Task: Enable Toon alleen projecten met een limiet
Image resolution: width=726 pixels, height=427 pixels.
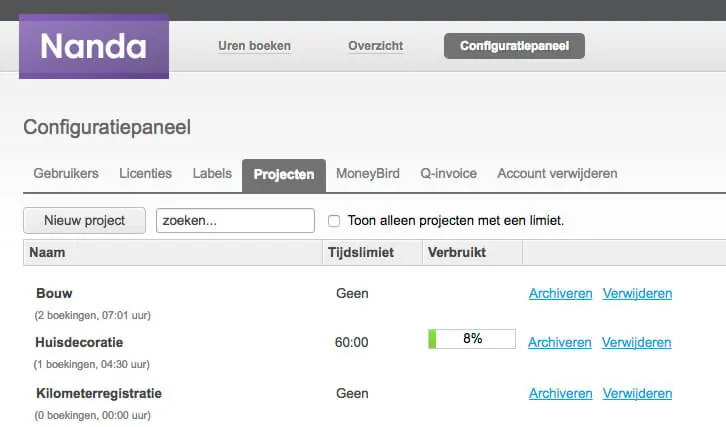Action: click(x=334, y=221)
